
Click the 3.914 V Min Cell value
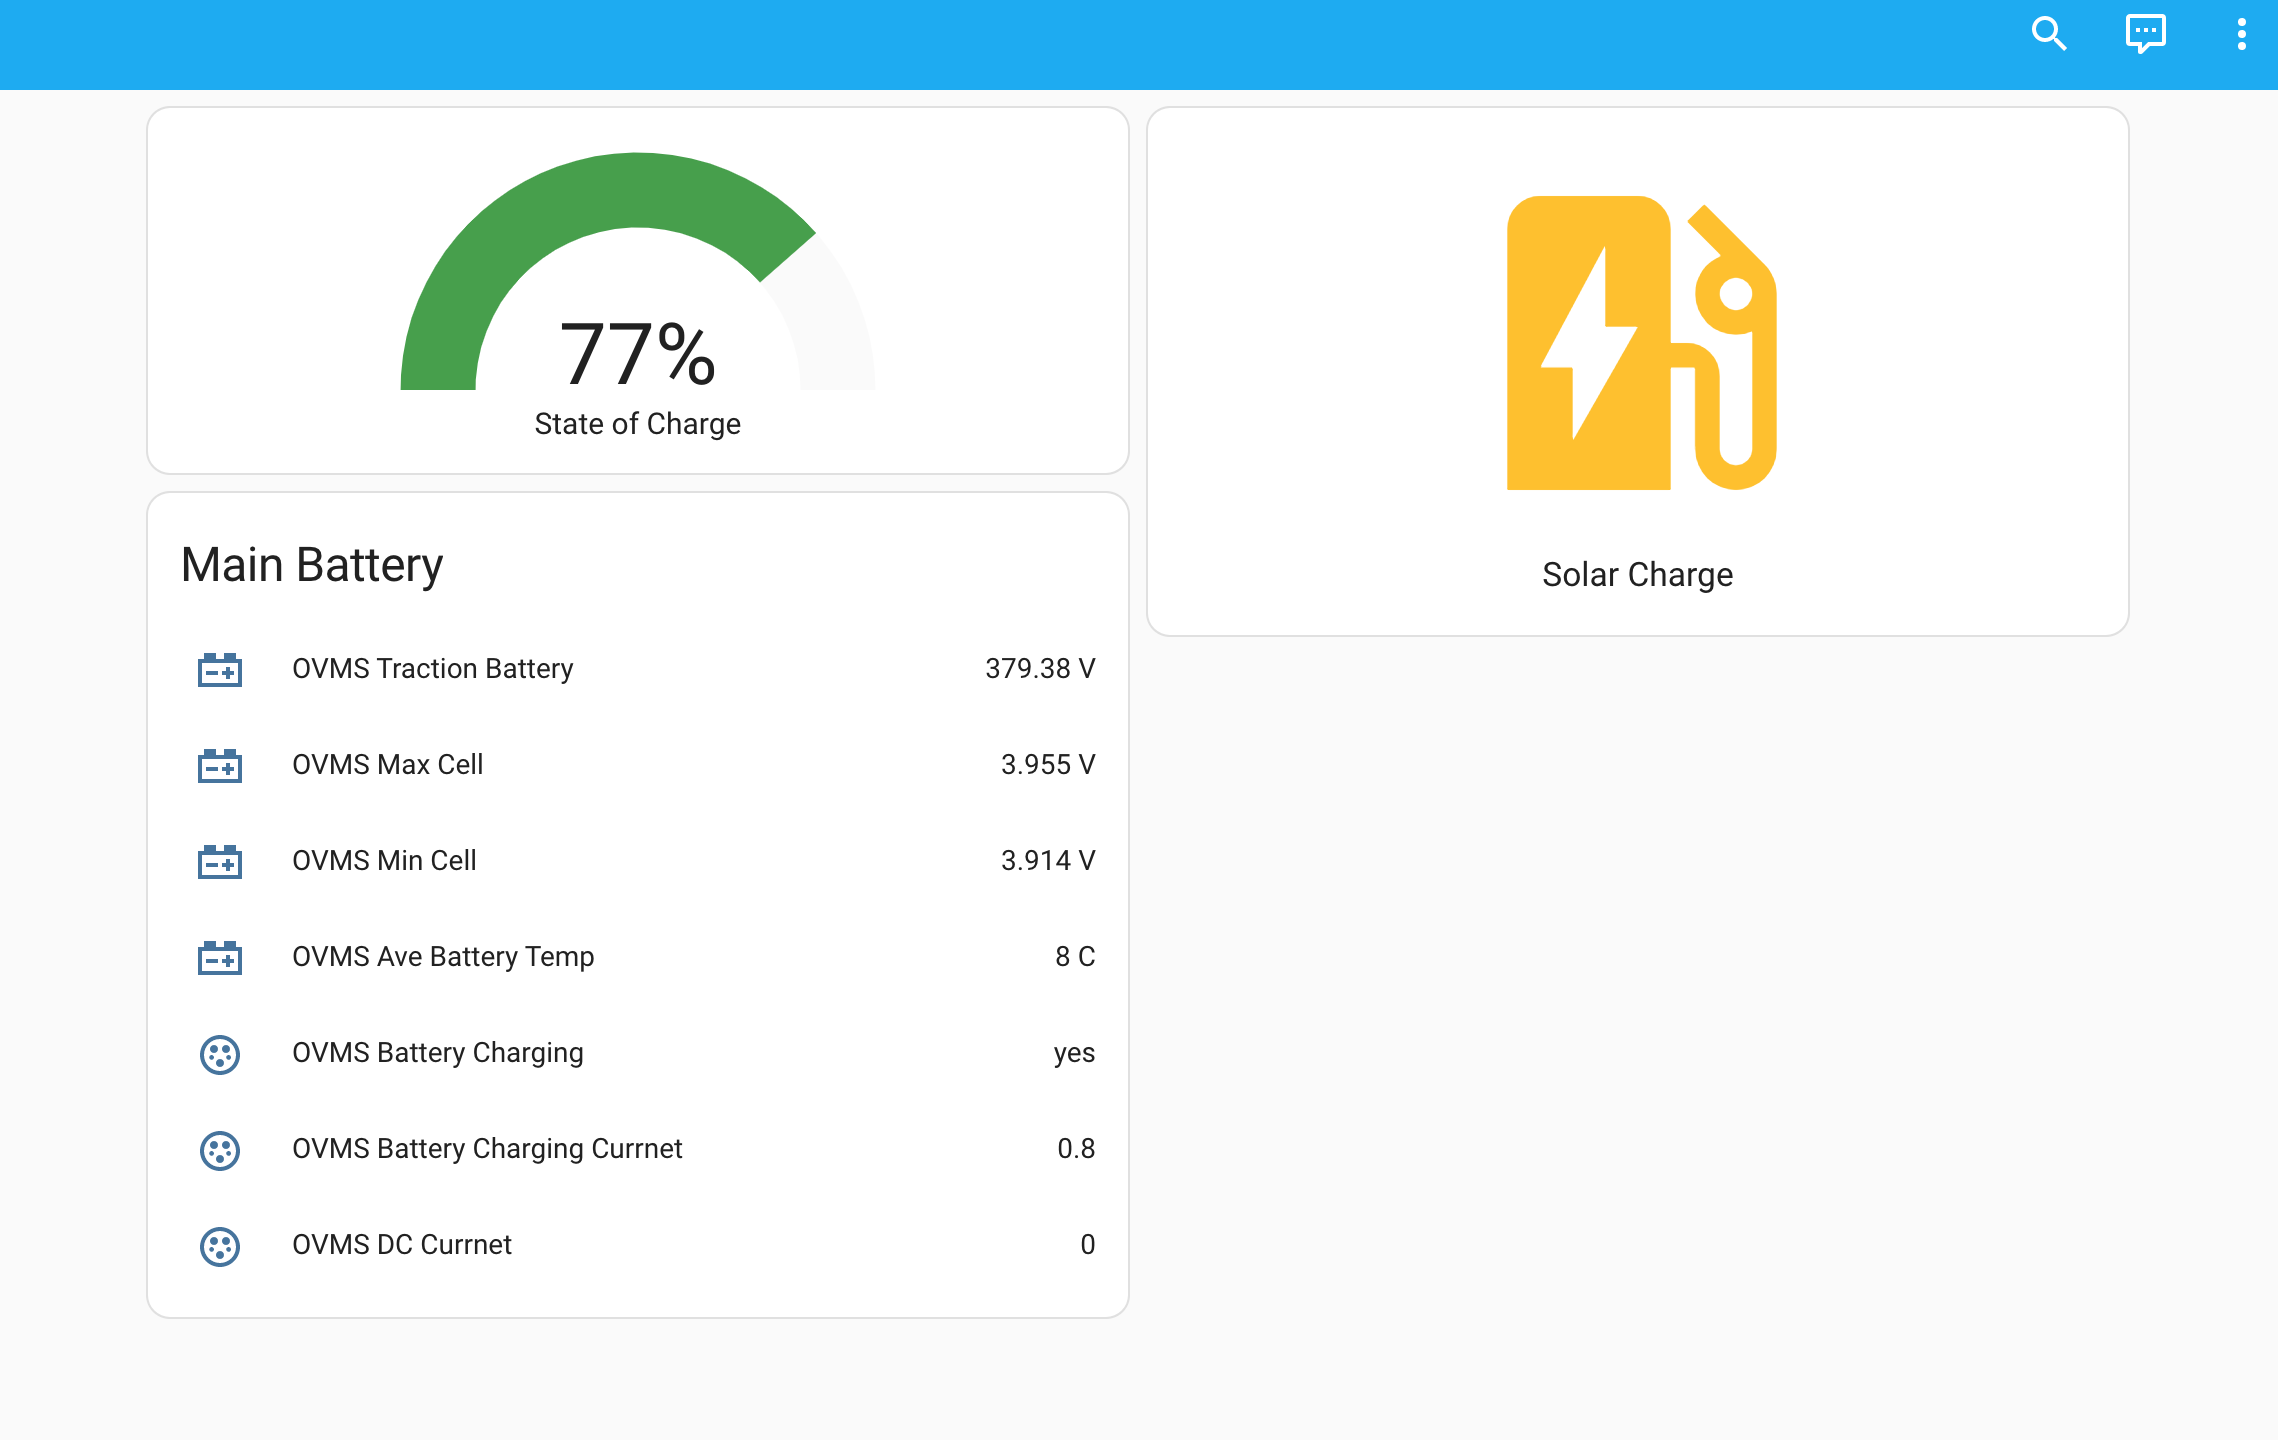pyautogui.click(x=1047, y=861)
